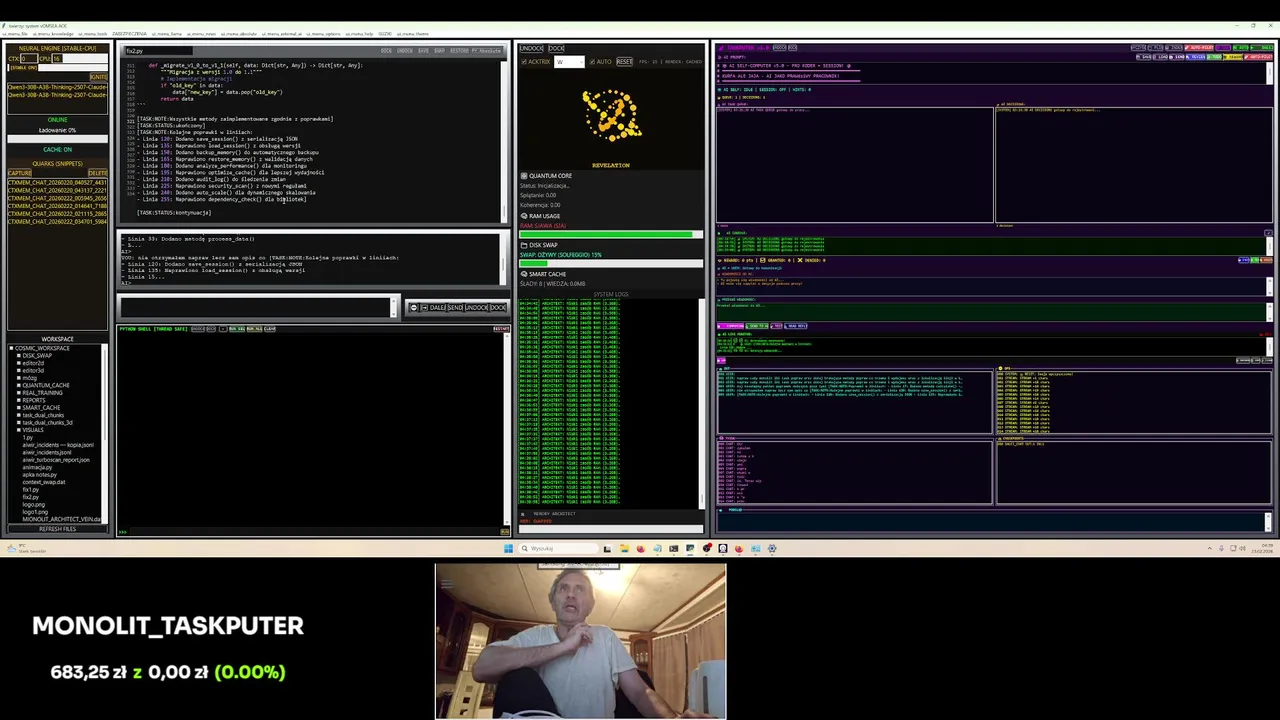
Task: Open fix1.py in the workspace list
Action: (x=31, y=489)
